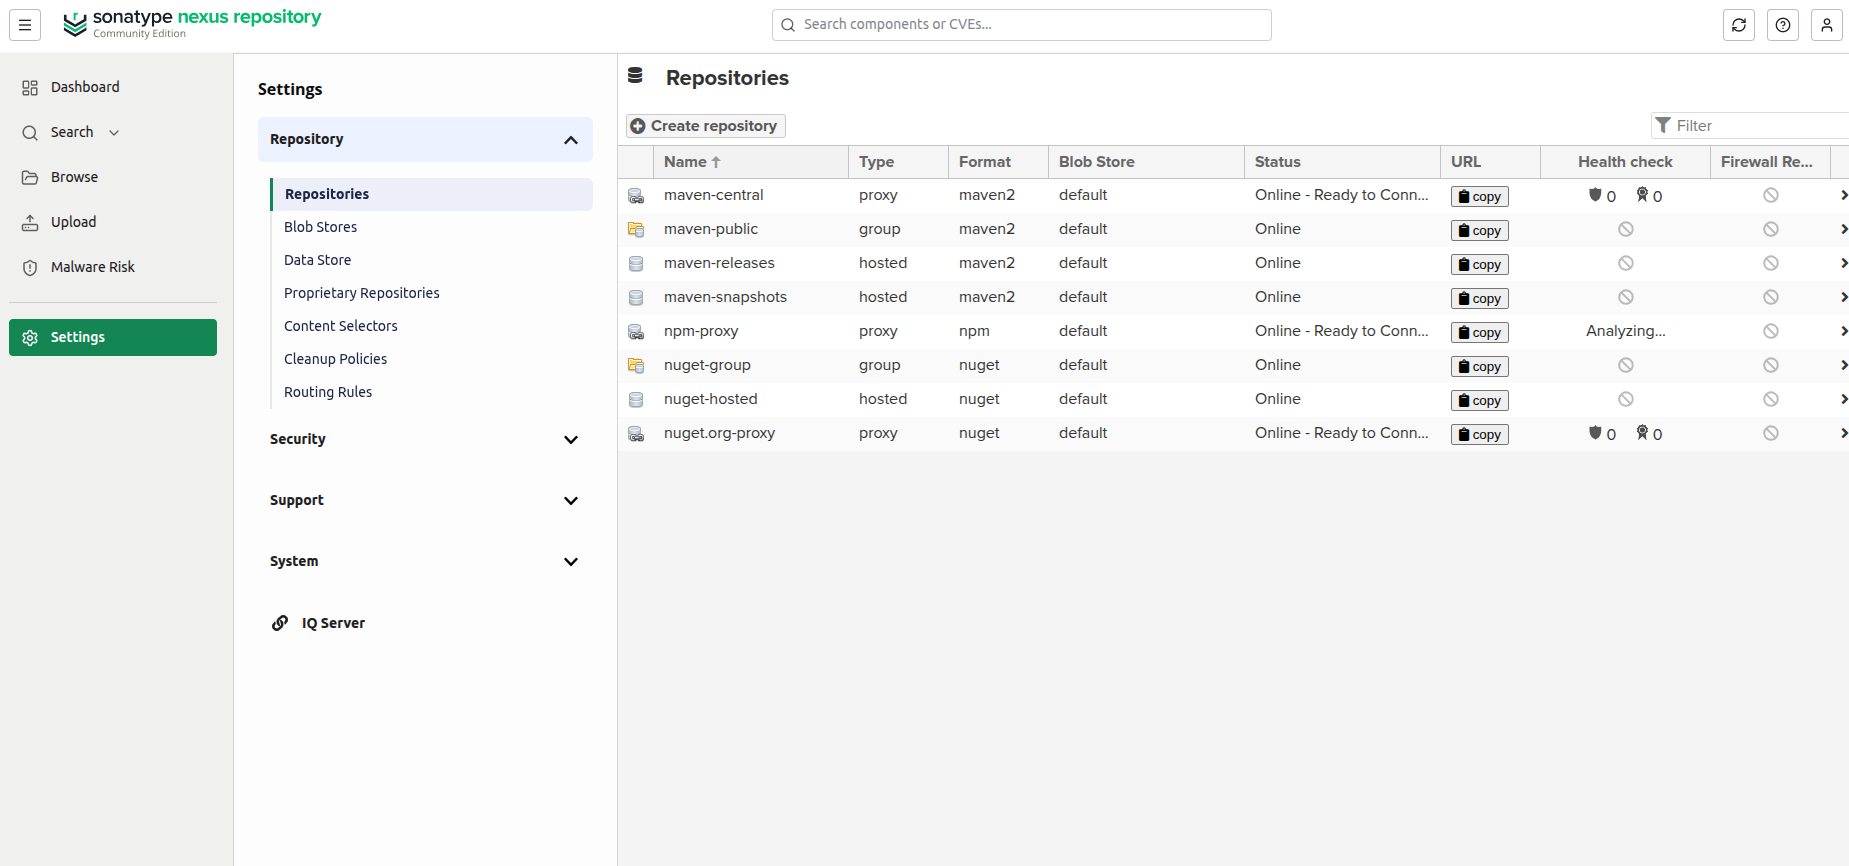Open the npm-proxy row arrow
The width and height of the screenshot is (1849, 866).
(1843, 332)
